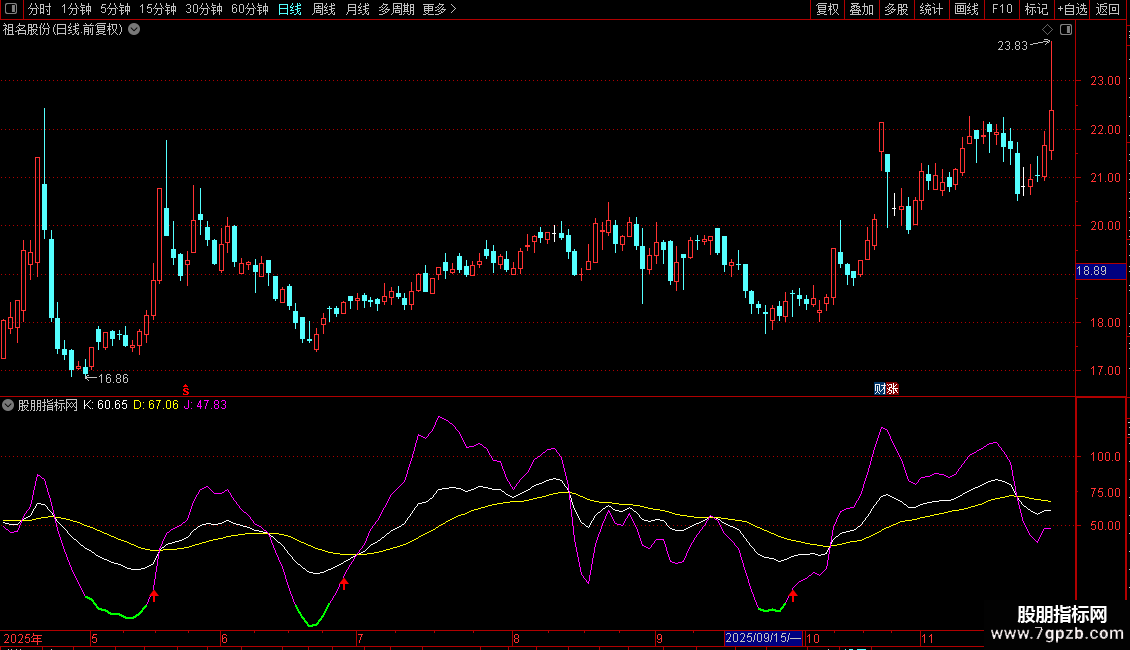Viewport: 1130px width, 650px height.
Task: Expand the 更多 period options
Action: tap(439, 9)
